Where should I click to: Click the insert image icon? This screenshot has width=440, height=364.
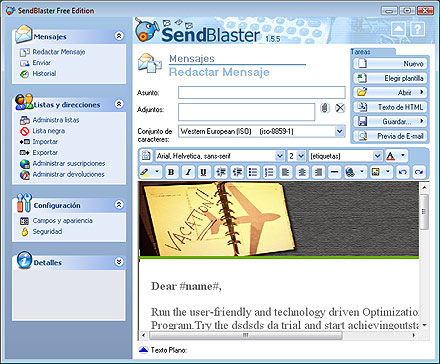coord(376,172)
